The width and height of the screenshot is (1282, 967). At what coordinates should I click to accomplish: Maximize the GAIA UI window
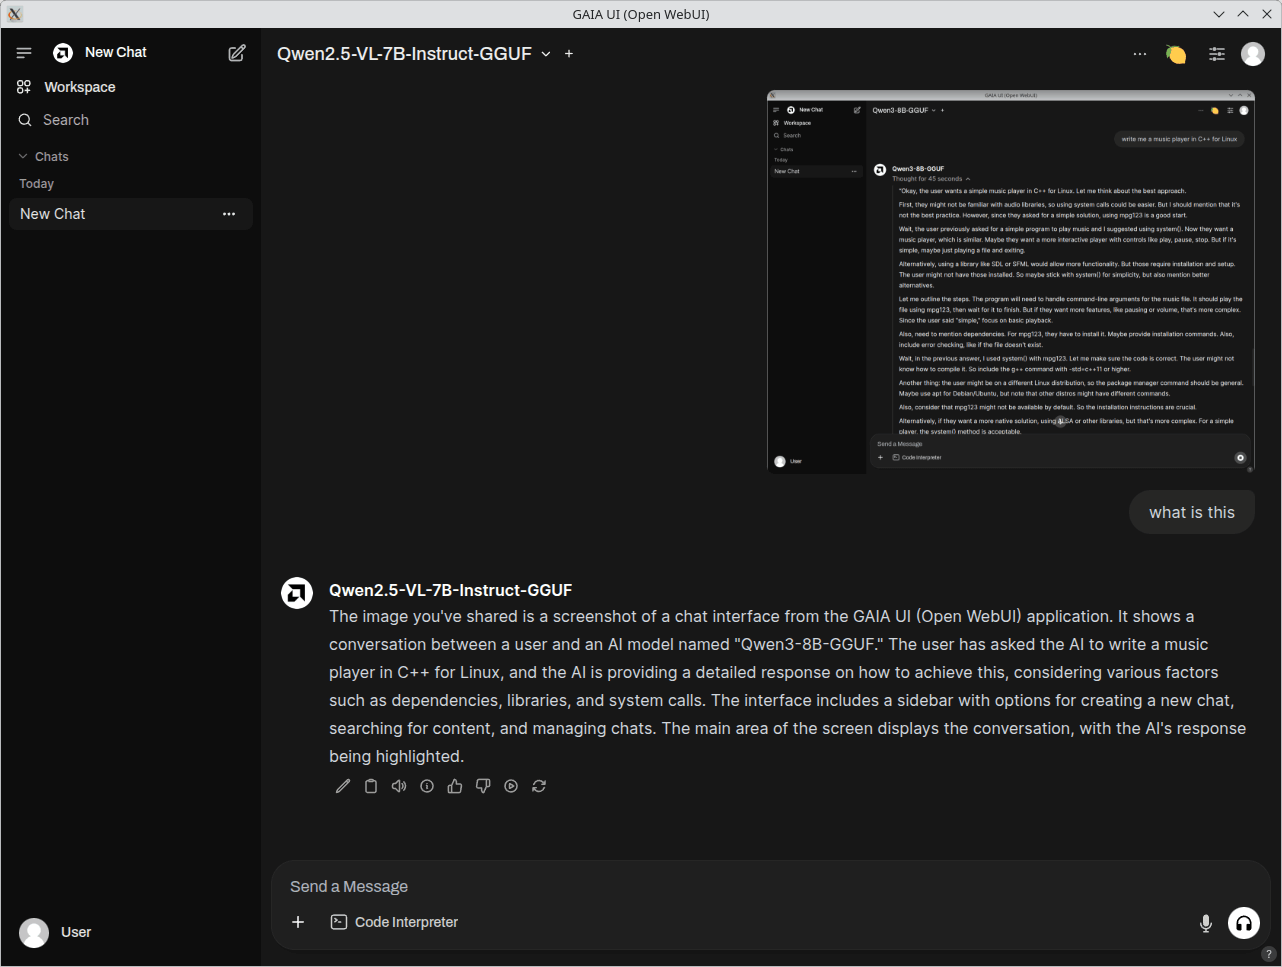(1243, 14)
